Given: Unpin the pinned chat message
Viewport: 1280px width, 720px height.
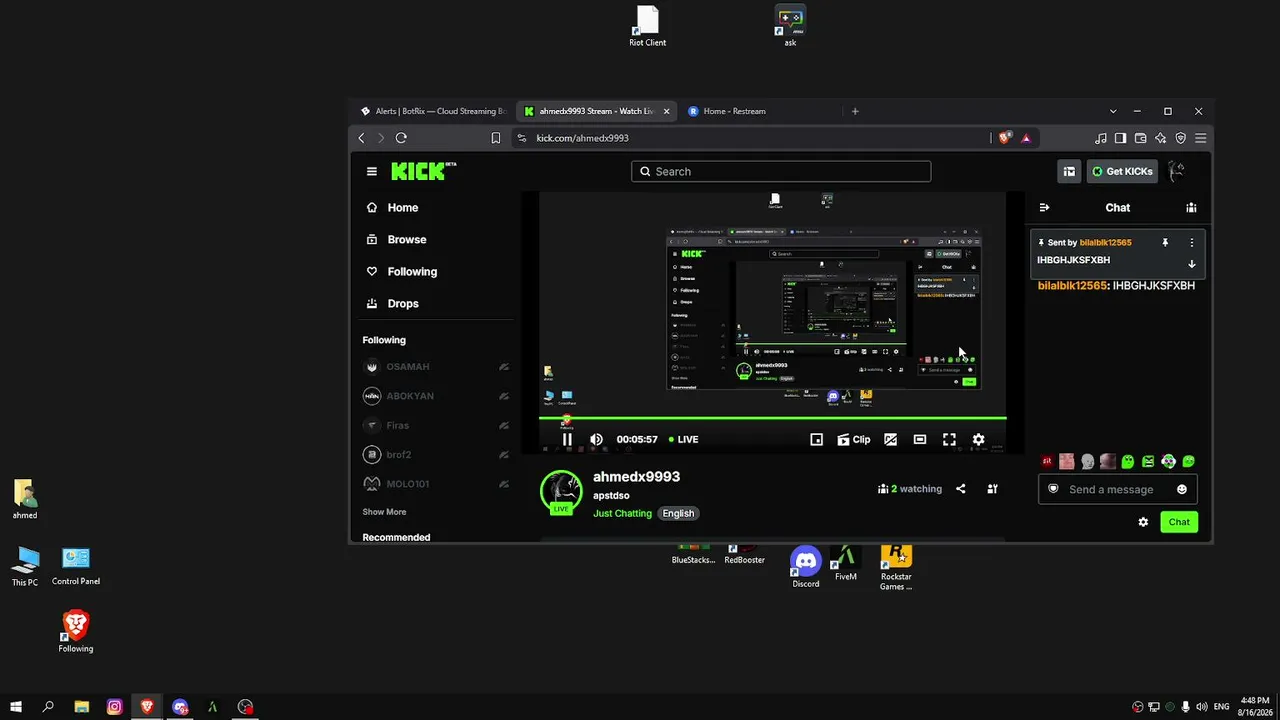Looking at the screenshot, I should click(x=1165, y=242).
